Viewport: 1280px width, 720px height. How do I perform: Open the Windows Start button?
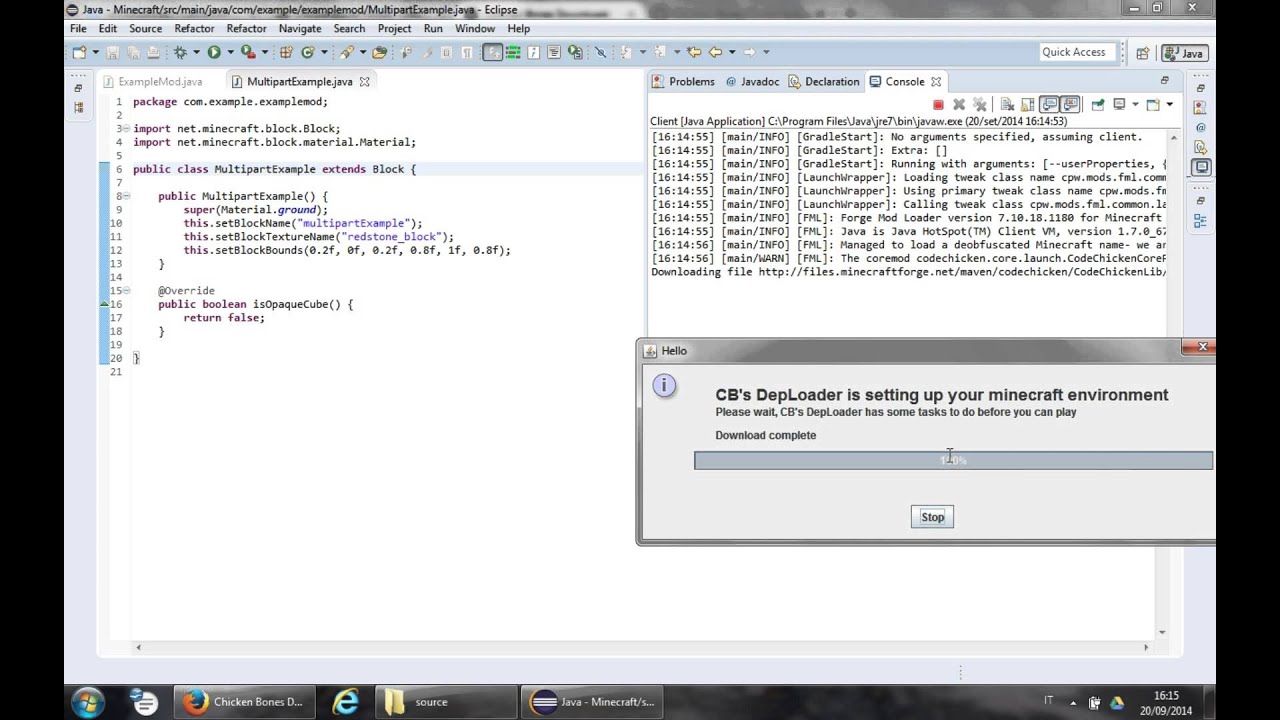pos(88,702)
